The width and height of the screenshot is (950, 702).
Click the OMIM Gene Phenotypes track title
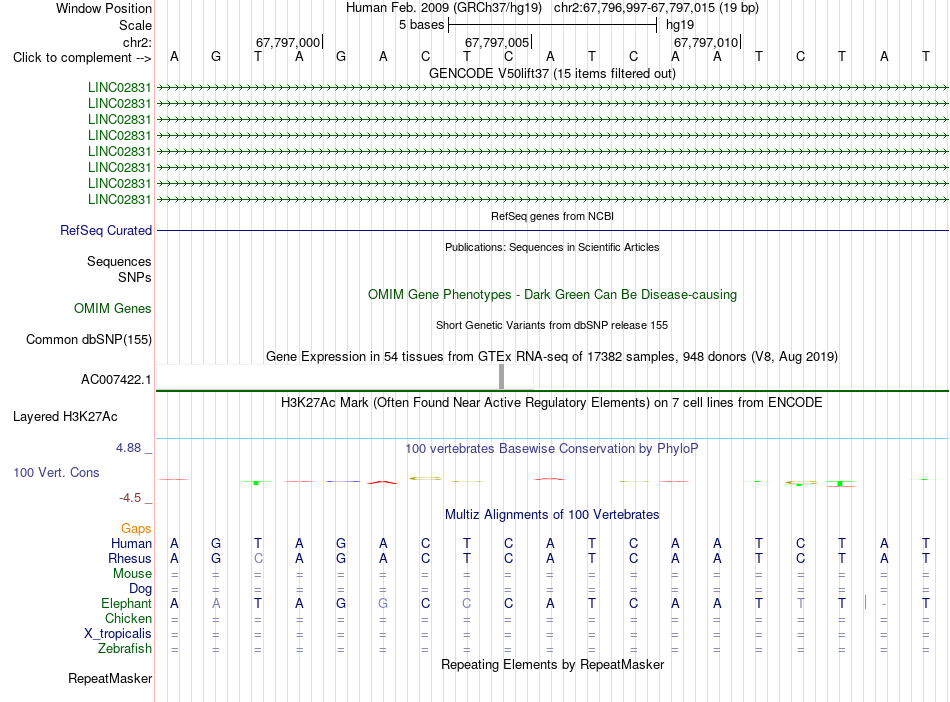[552, 294]
